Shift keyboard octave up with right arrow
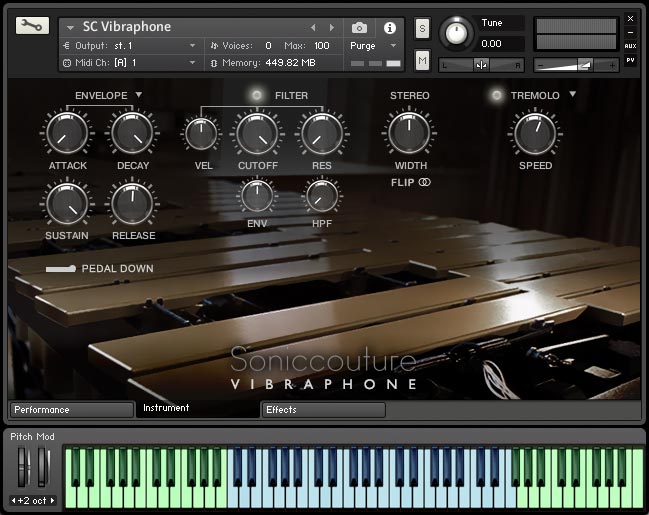The image size is (649, 515). coord(52,501)
